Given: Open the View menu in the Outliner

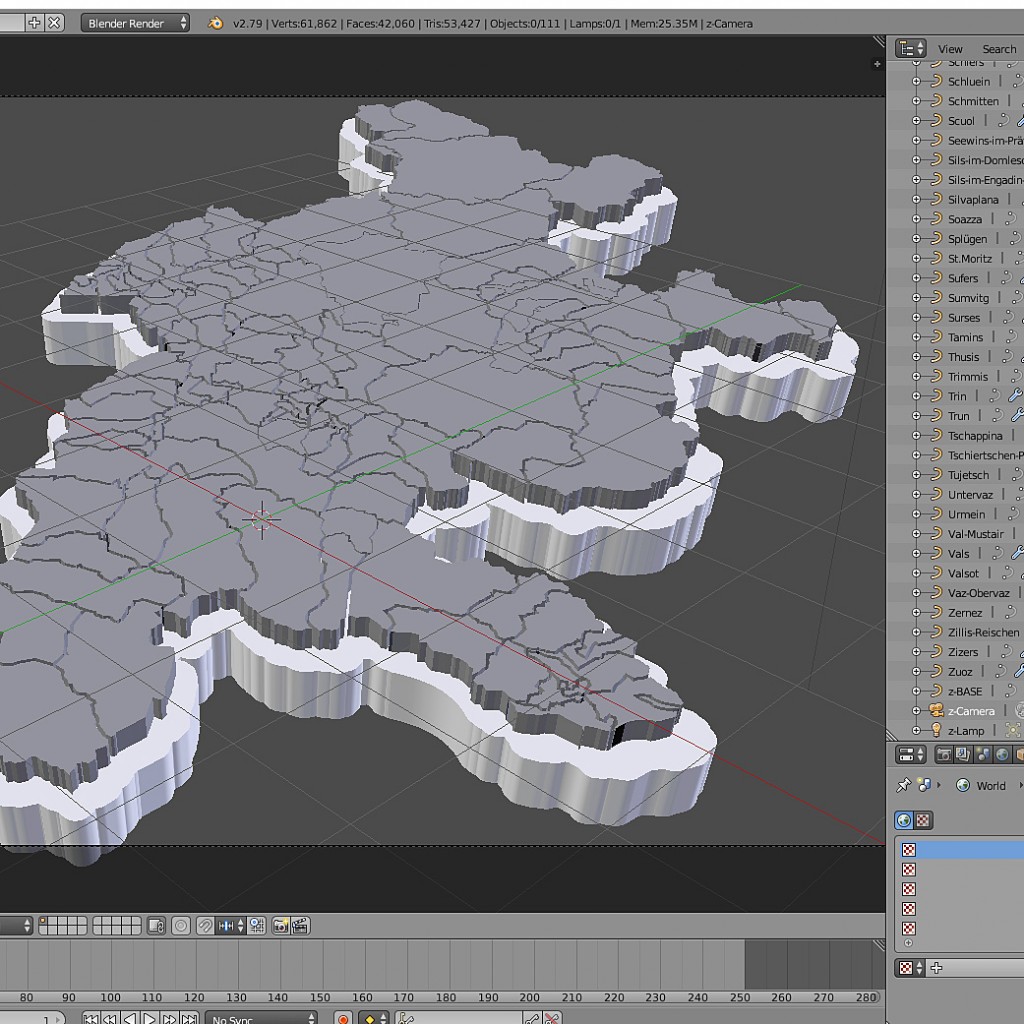Looking at the screenshot, I should (x=949, y=48).
